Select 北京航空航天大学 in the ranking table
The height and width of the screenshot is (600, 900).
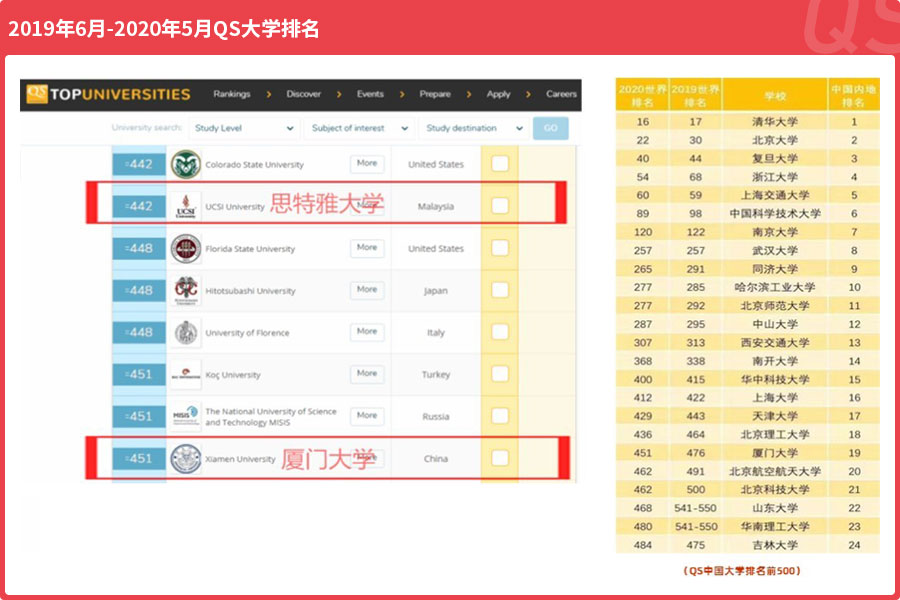tap(775, 471)
